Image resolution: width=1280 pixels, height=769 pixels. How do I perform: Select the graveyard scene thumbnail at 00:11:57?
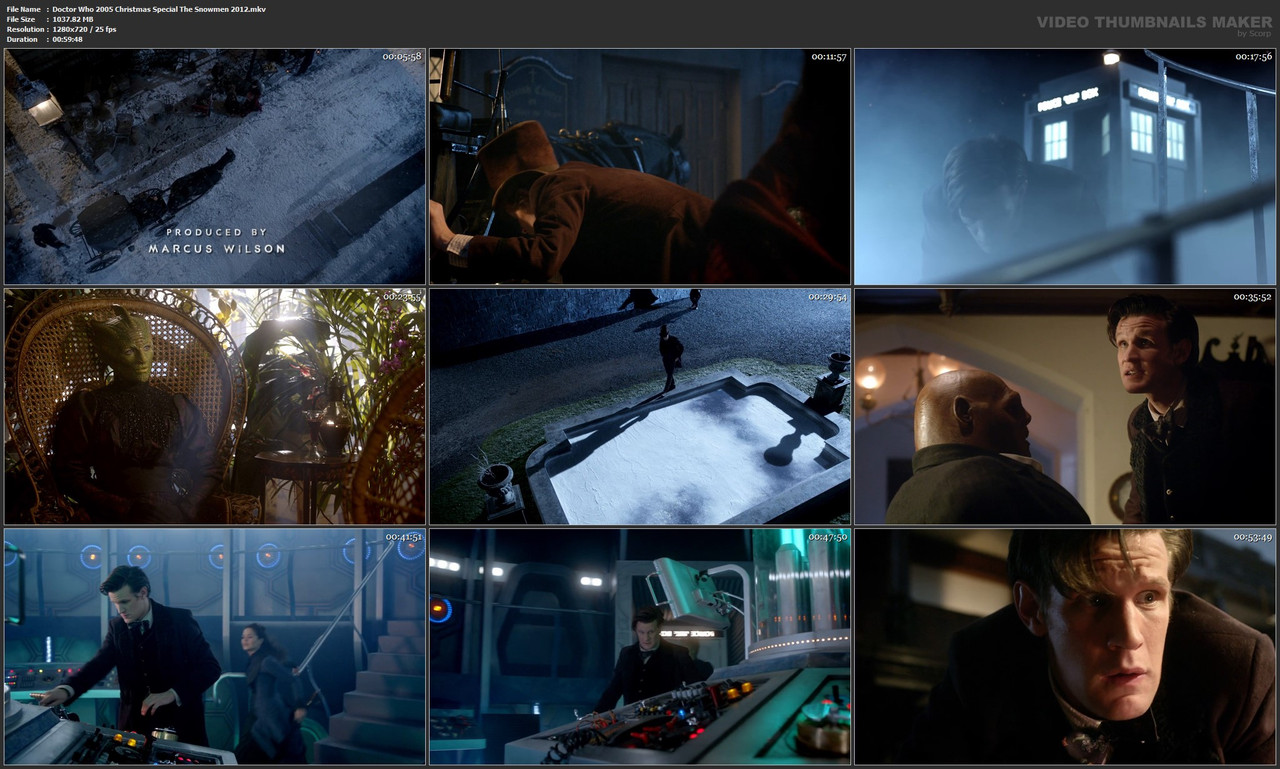click(x=639, y=166)
